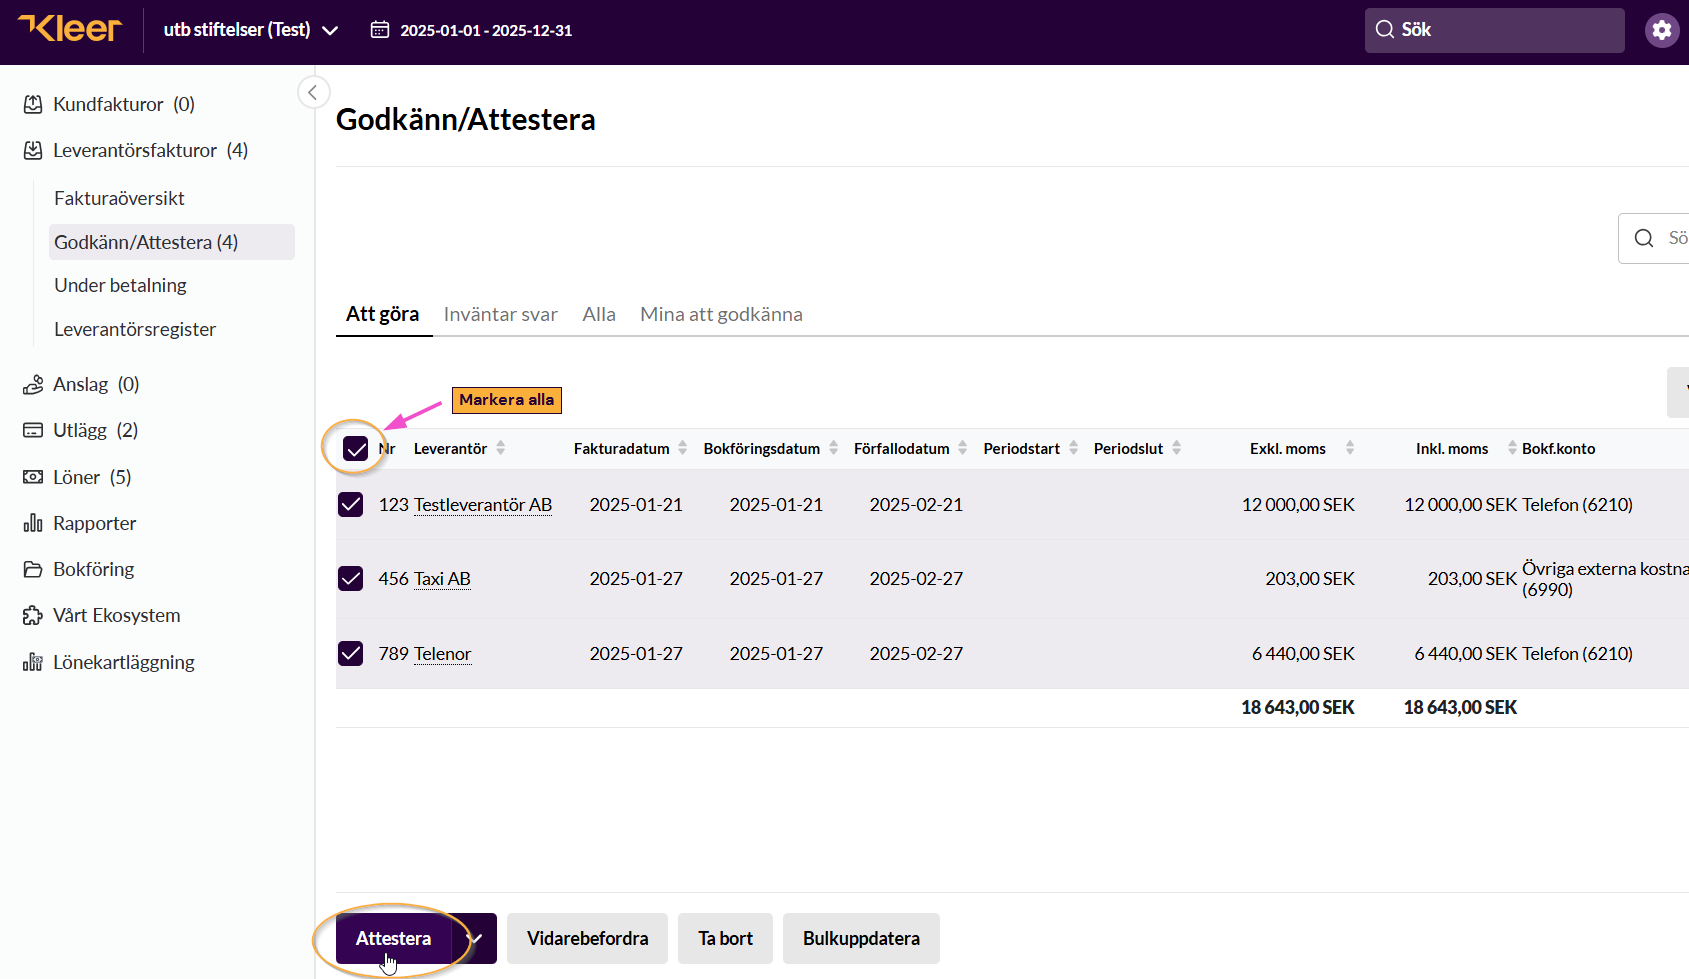
Task: Open Leverantörsregister in sidebar
Action: (x=135, y=329)
